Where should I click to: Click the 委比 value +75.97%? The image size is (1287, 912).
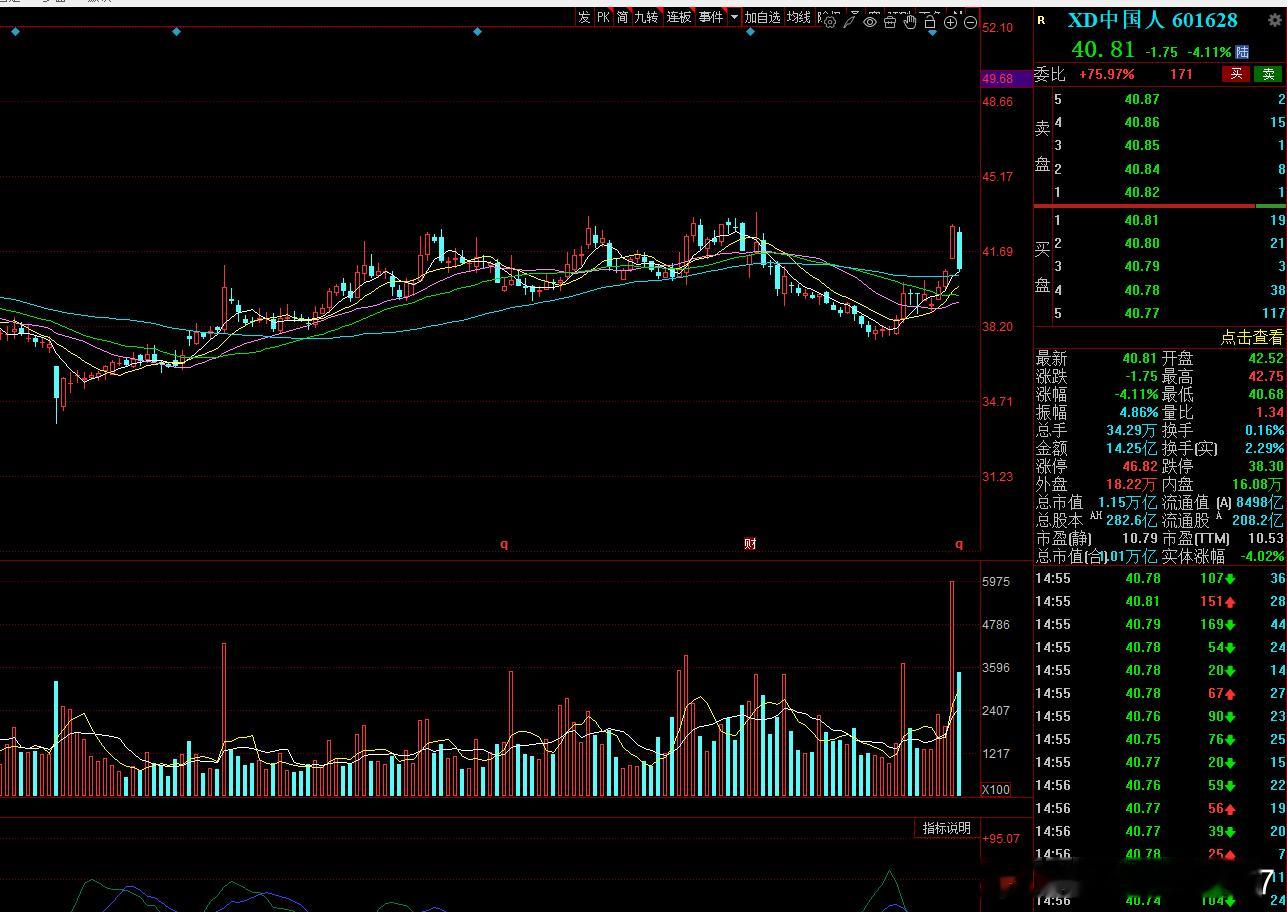tap(1106, 74)
